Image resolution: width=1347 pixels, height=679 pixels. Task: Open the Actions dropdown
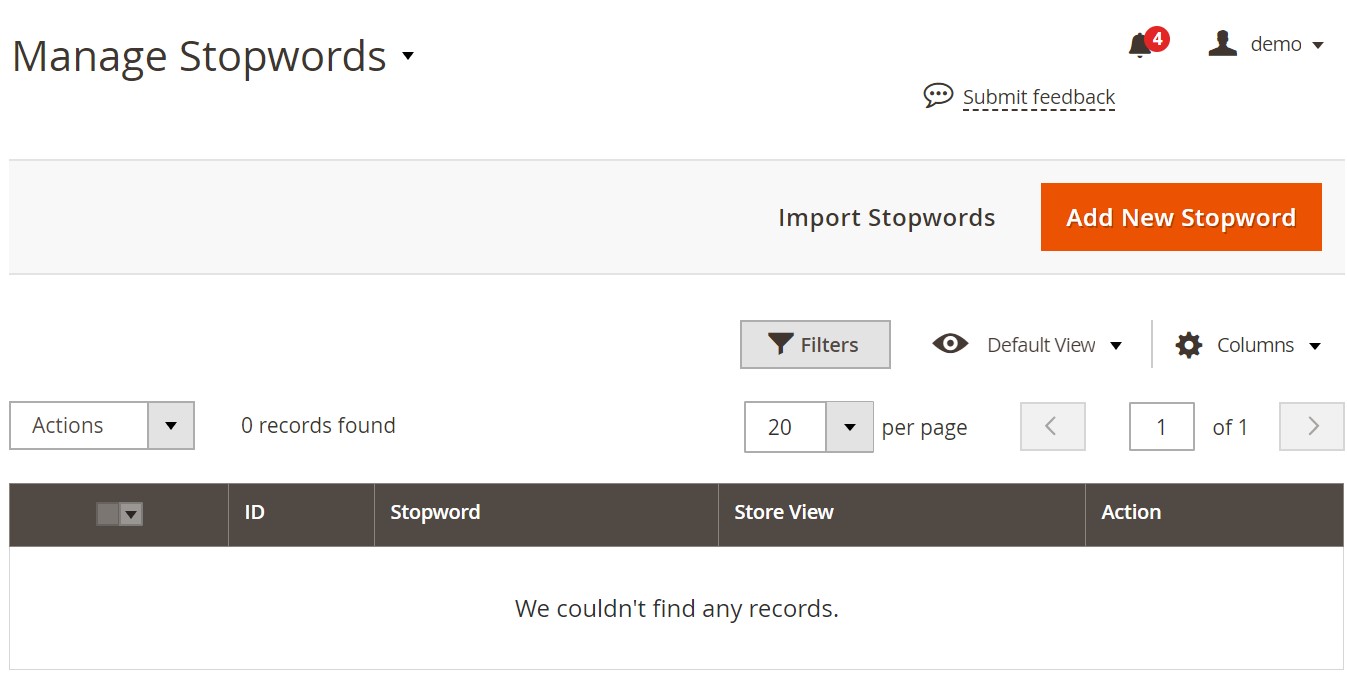[x=102, y=426]
